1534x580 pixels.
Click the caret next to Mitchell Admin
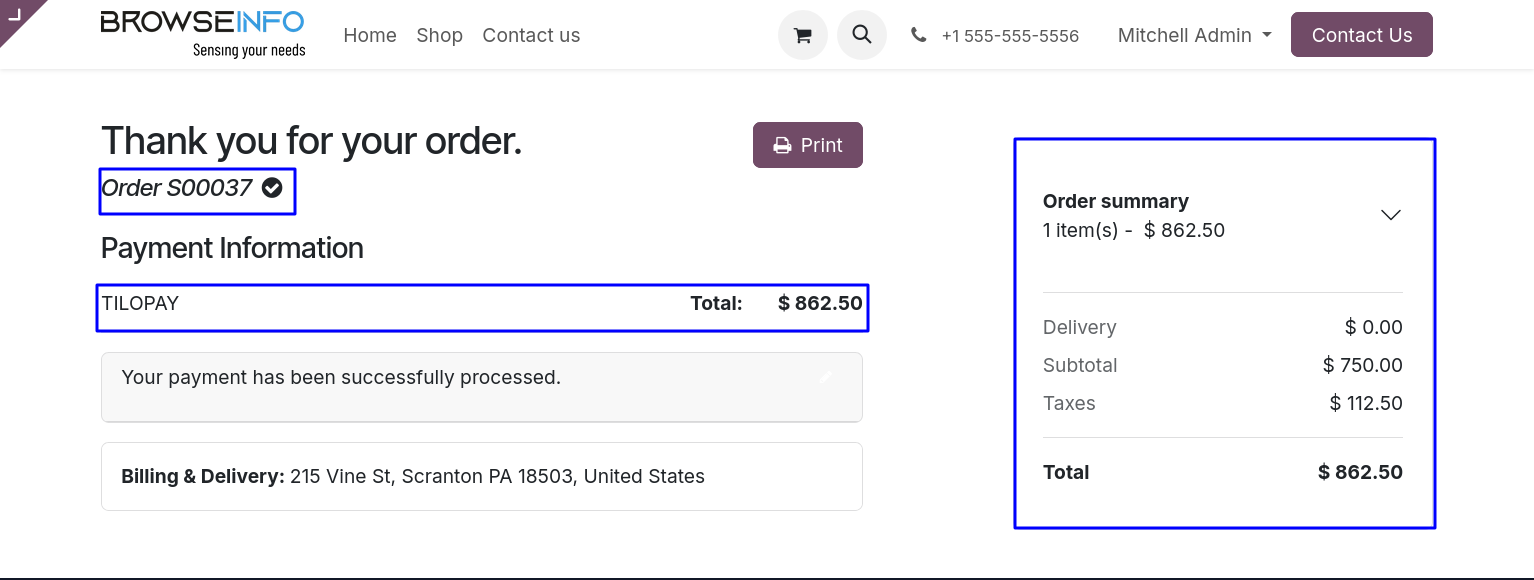click(x=1267, y=35)
